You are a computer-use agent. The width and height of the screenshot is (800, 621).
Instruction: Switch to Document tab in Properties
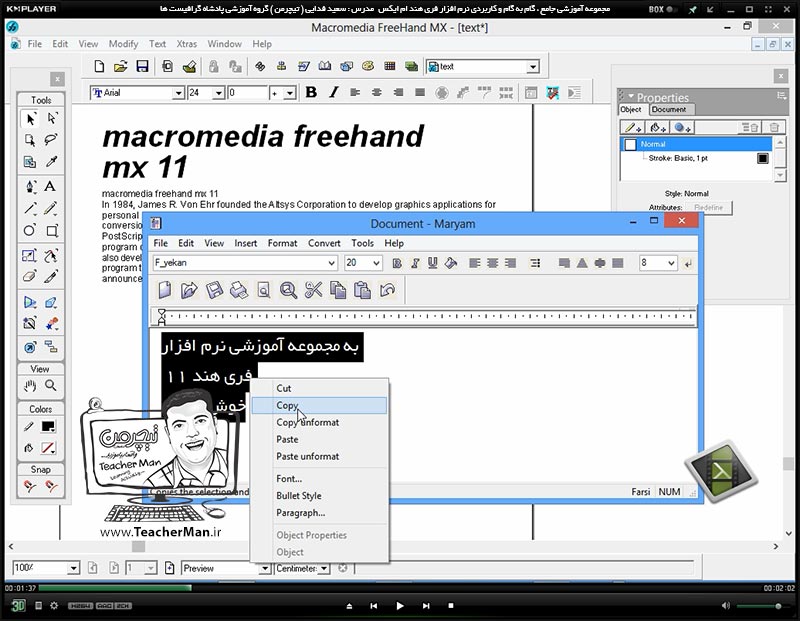[669, 109]
